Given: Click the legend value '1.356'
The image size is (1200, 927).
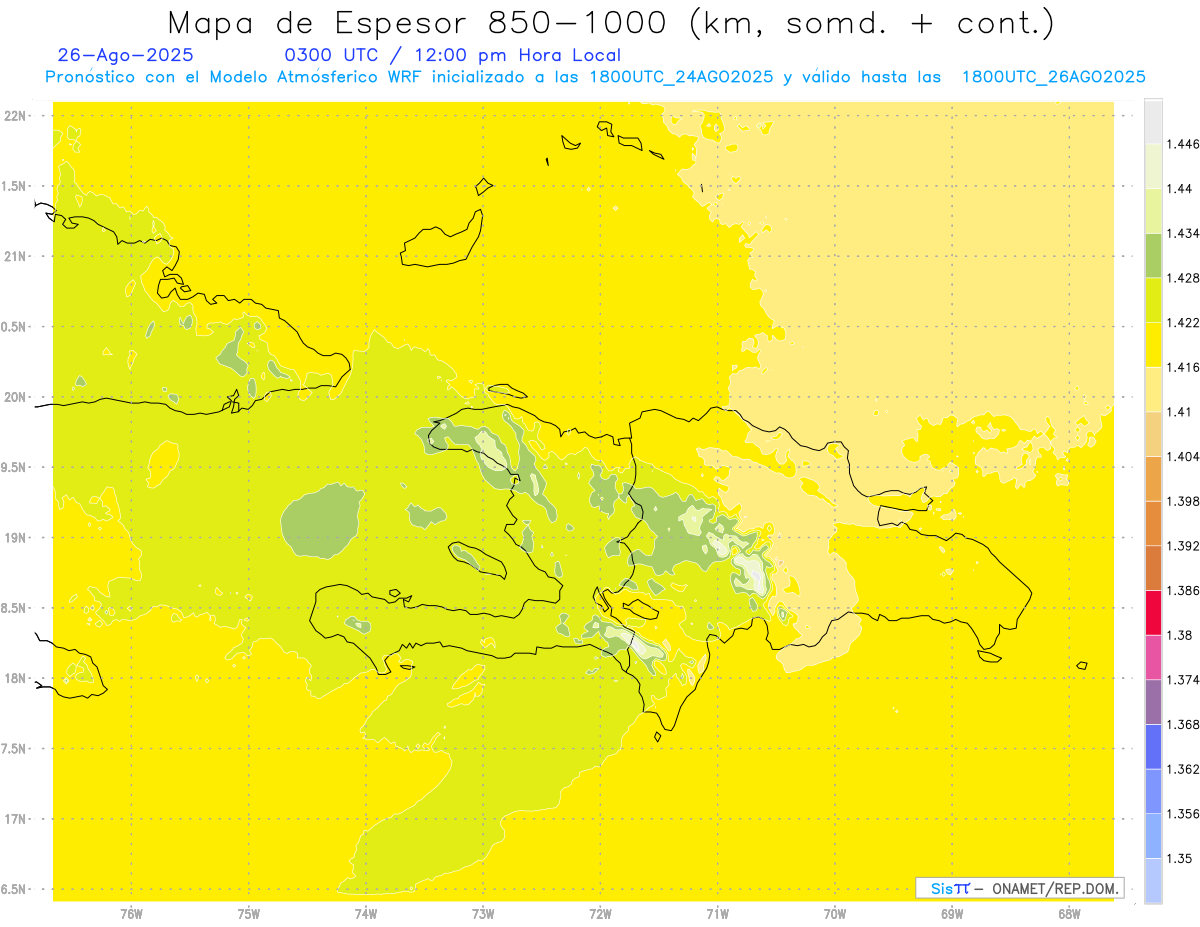Looking at the screenshot, I should pos(1183,814).
